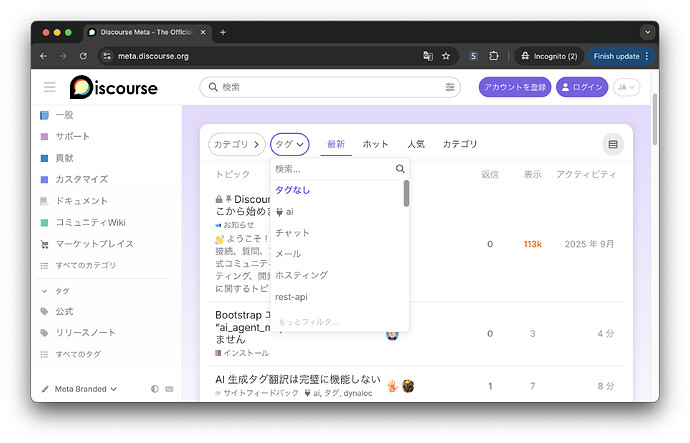Click the tag dropdown list scrollbar
Viewport: 690px width, 443px height.
[406, 193]
